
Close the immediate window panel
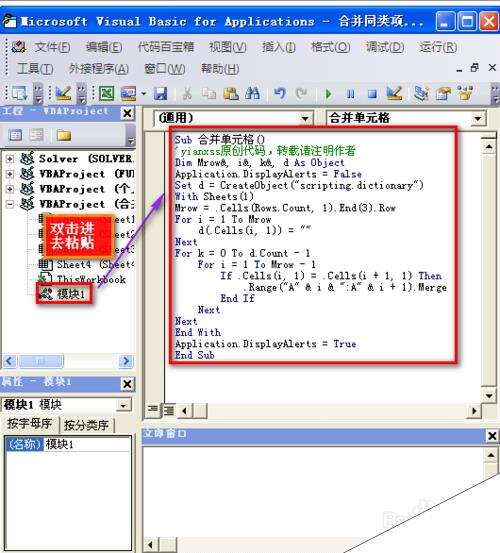[x=492, y=436]
